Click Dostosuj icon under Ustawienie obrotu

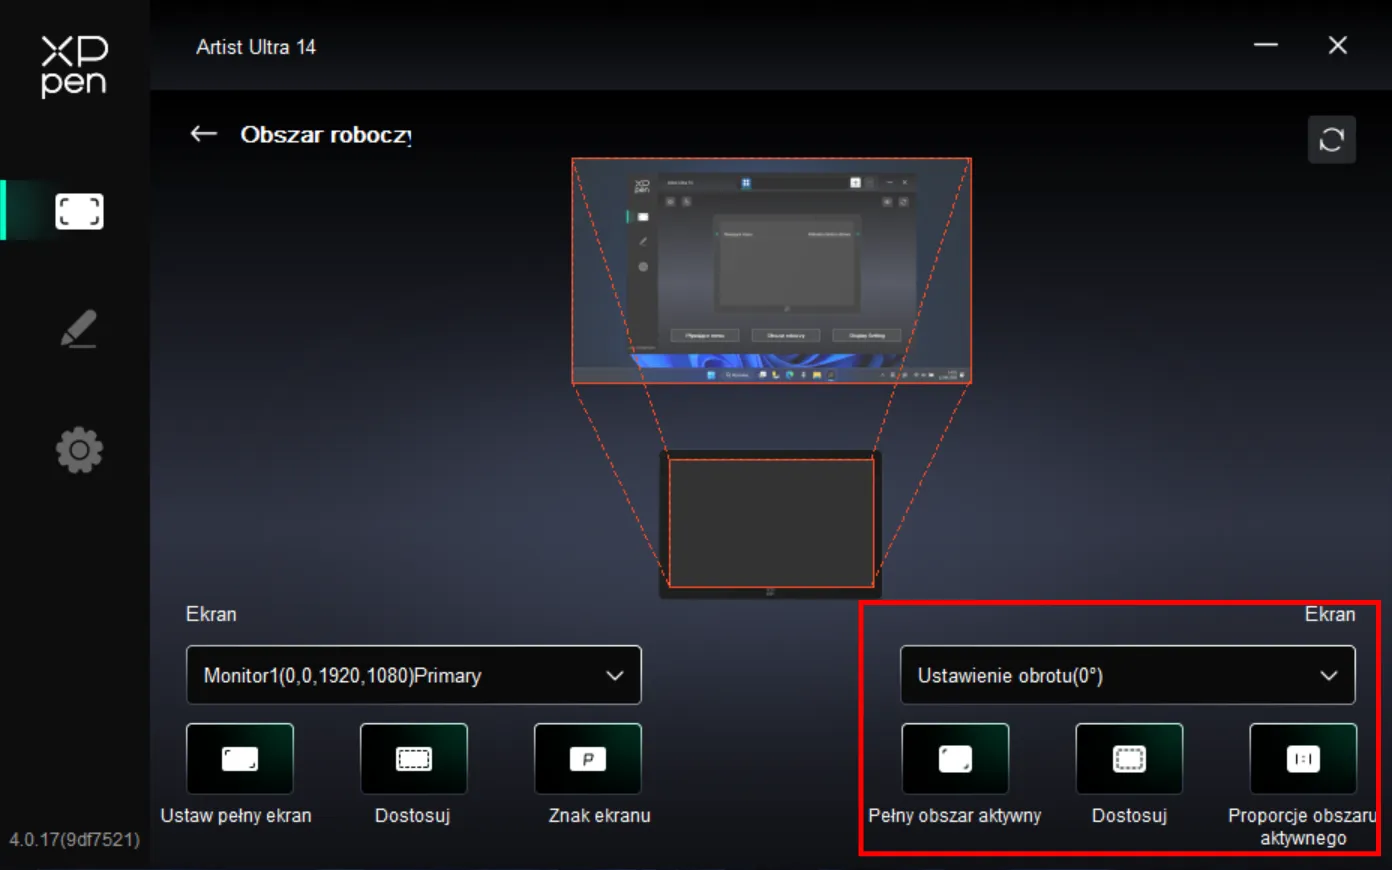coord(1129,759)
